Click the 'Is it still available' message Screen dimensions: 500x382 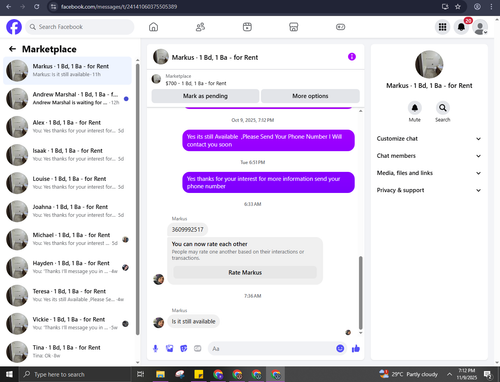pos(193,321)
